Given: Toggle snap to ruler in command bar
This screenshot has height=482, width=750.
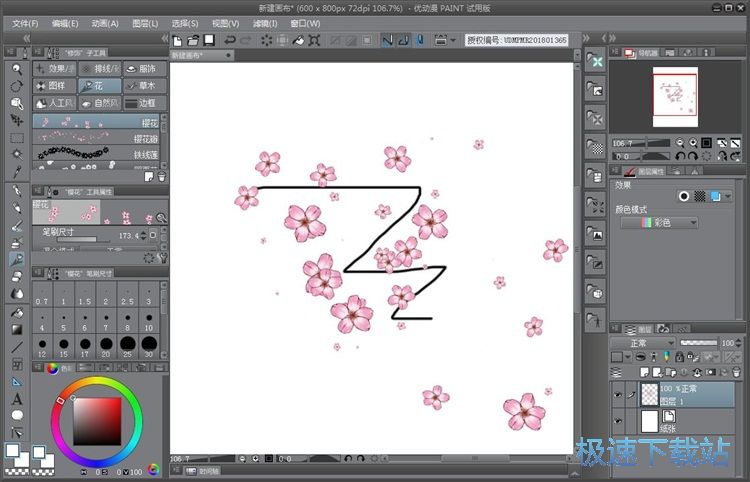Looking at the screenshot, I should tap(387, 40).
